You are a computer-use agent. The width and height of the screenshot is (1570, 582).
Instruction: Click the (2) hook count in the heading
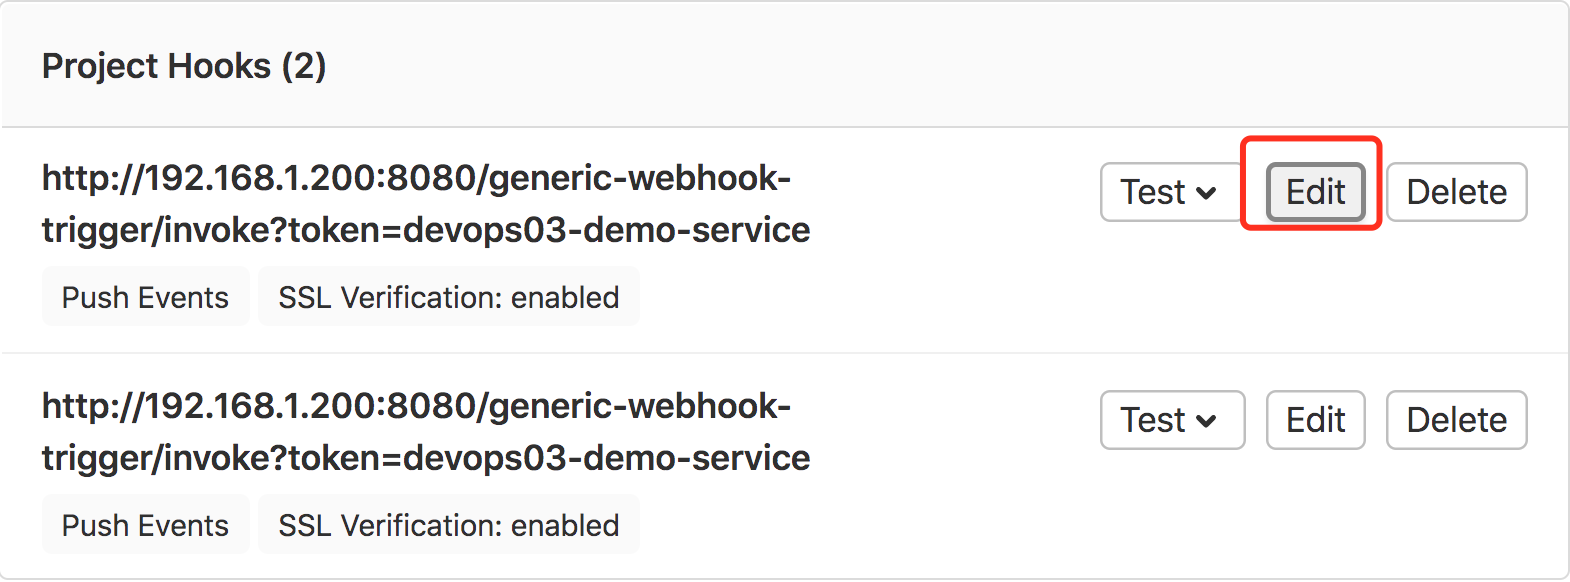[303, 66]
